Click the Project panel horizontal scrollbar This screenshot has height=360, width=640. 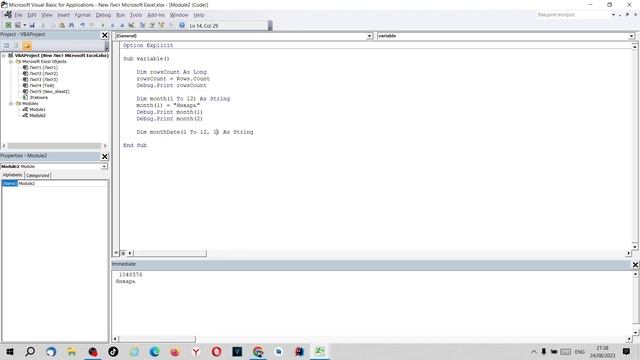54,146
